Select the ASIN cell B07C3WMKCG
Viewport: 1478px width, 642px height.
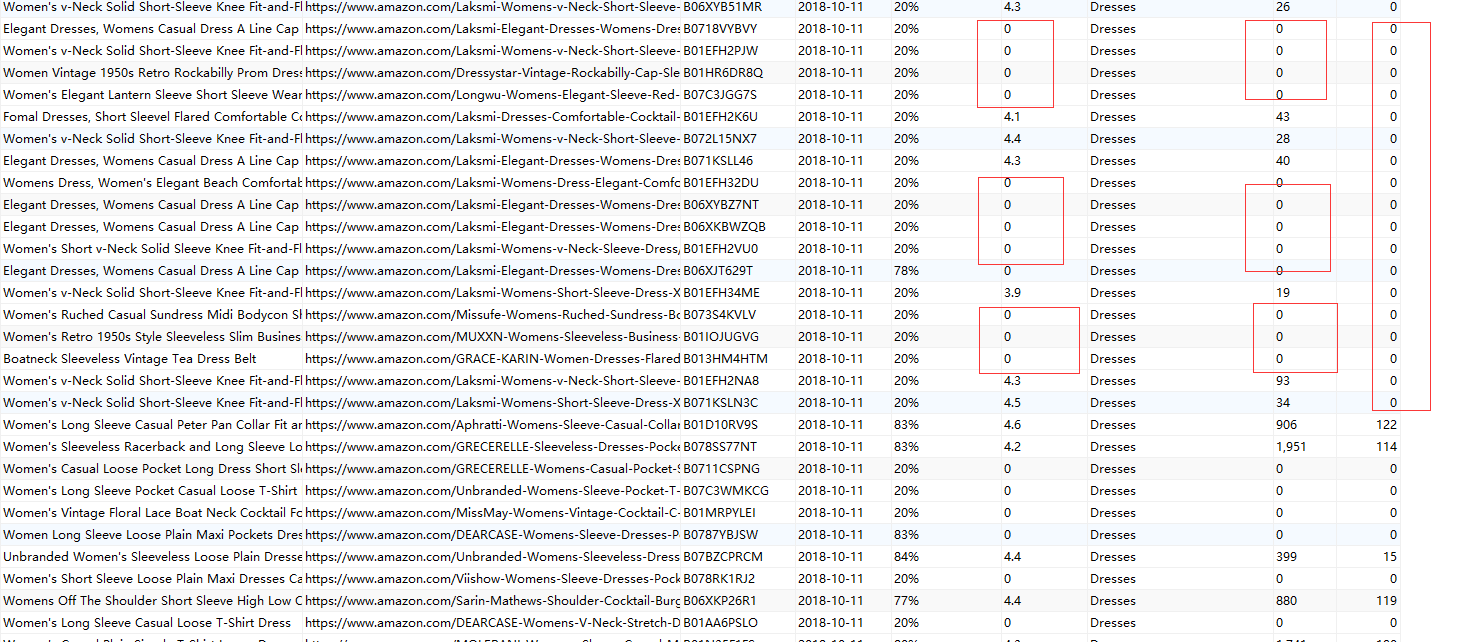pyautogui.click(x=726, y=490)
